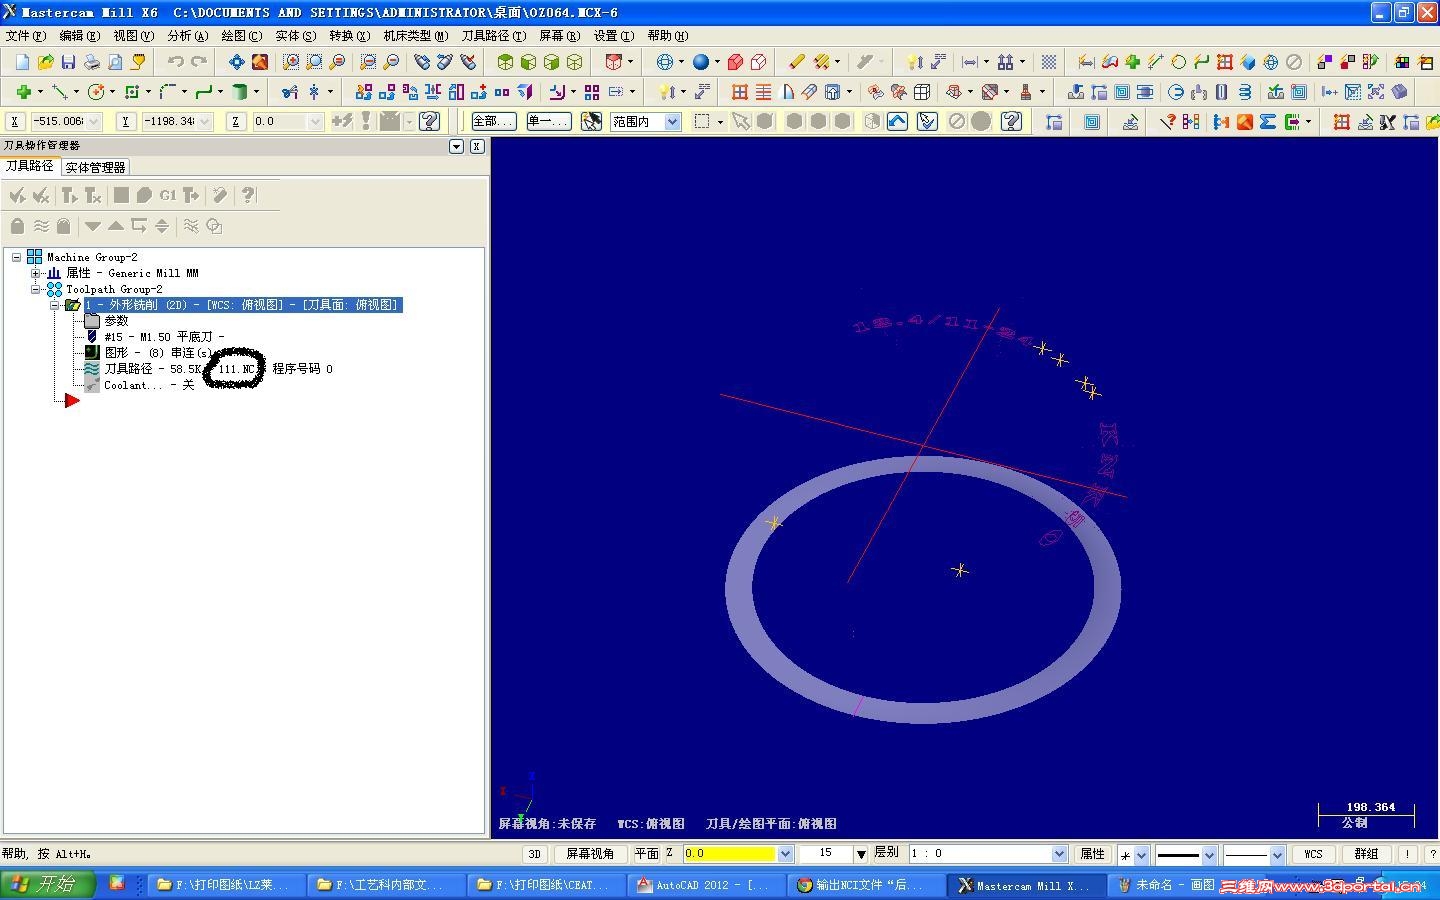Click the question mark help icon beside Z field
The image size is (1440, 900).
(430, 122)
